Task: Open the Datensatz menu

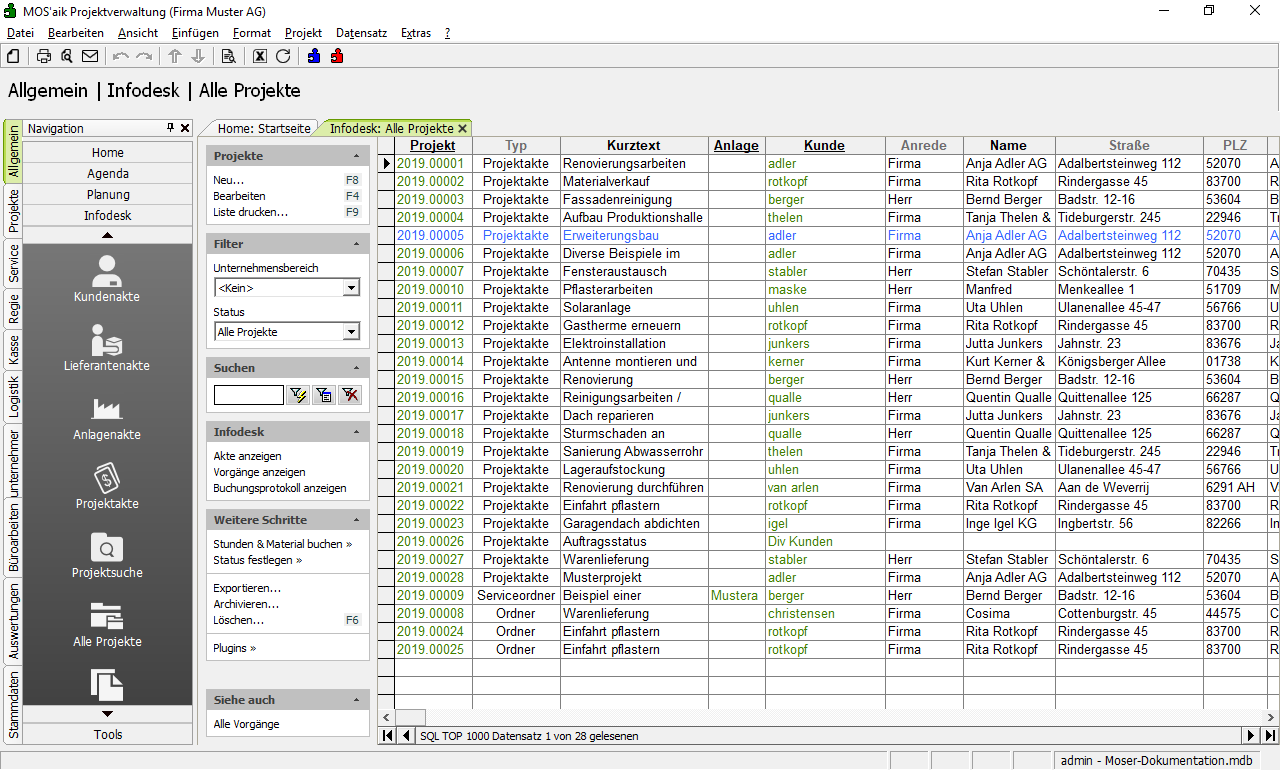Action: (361, 33)
